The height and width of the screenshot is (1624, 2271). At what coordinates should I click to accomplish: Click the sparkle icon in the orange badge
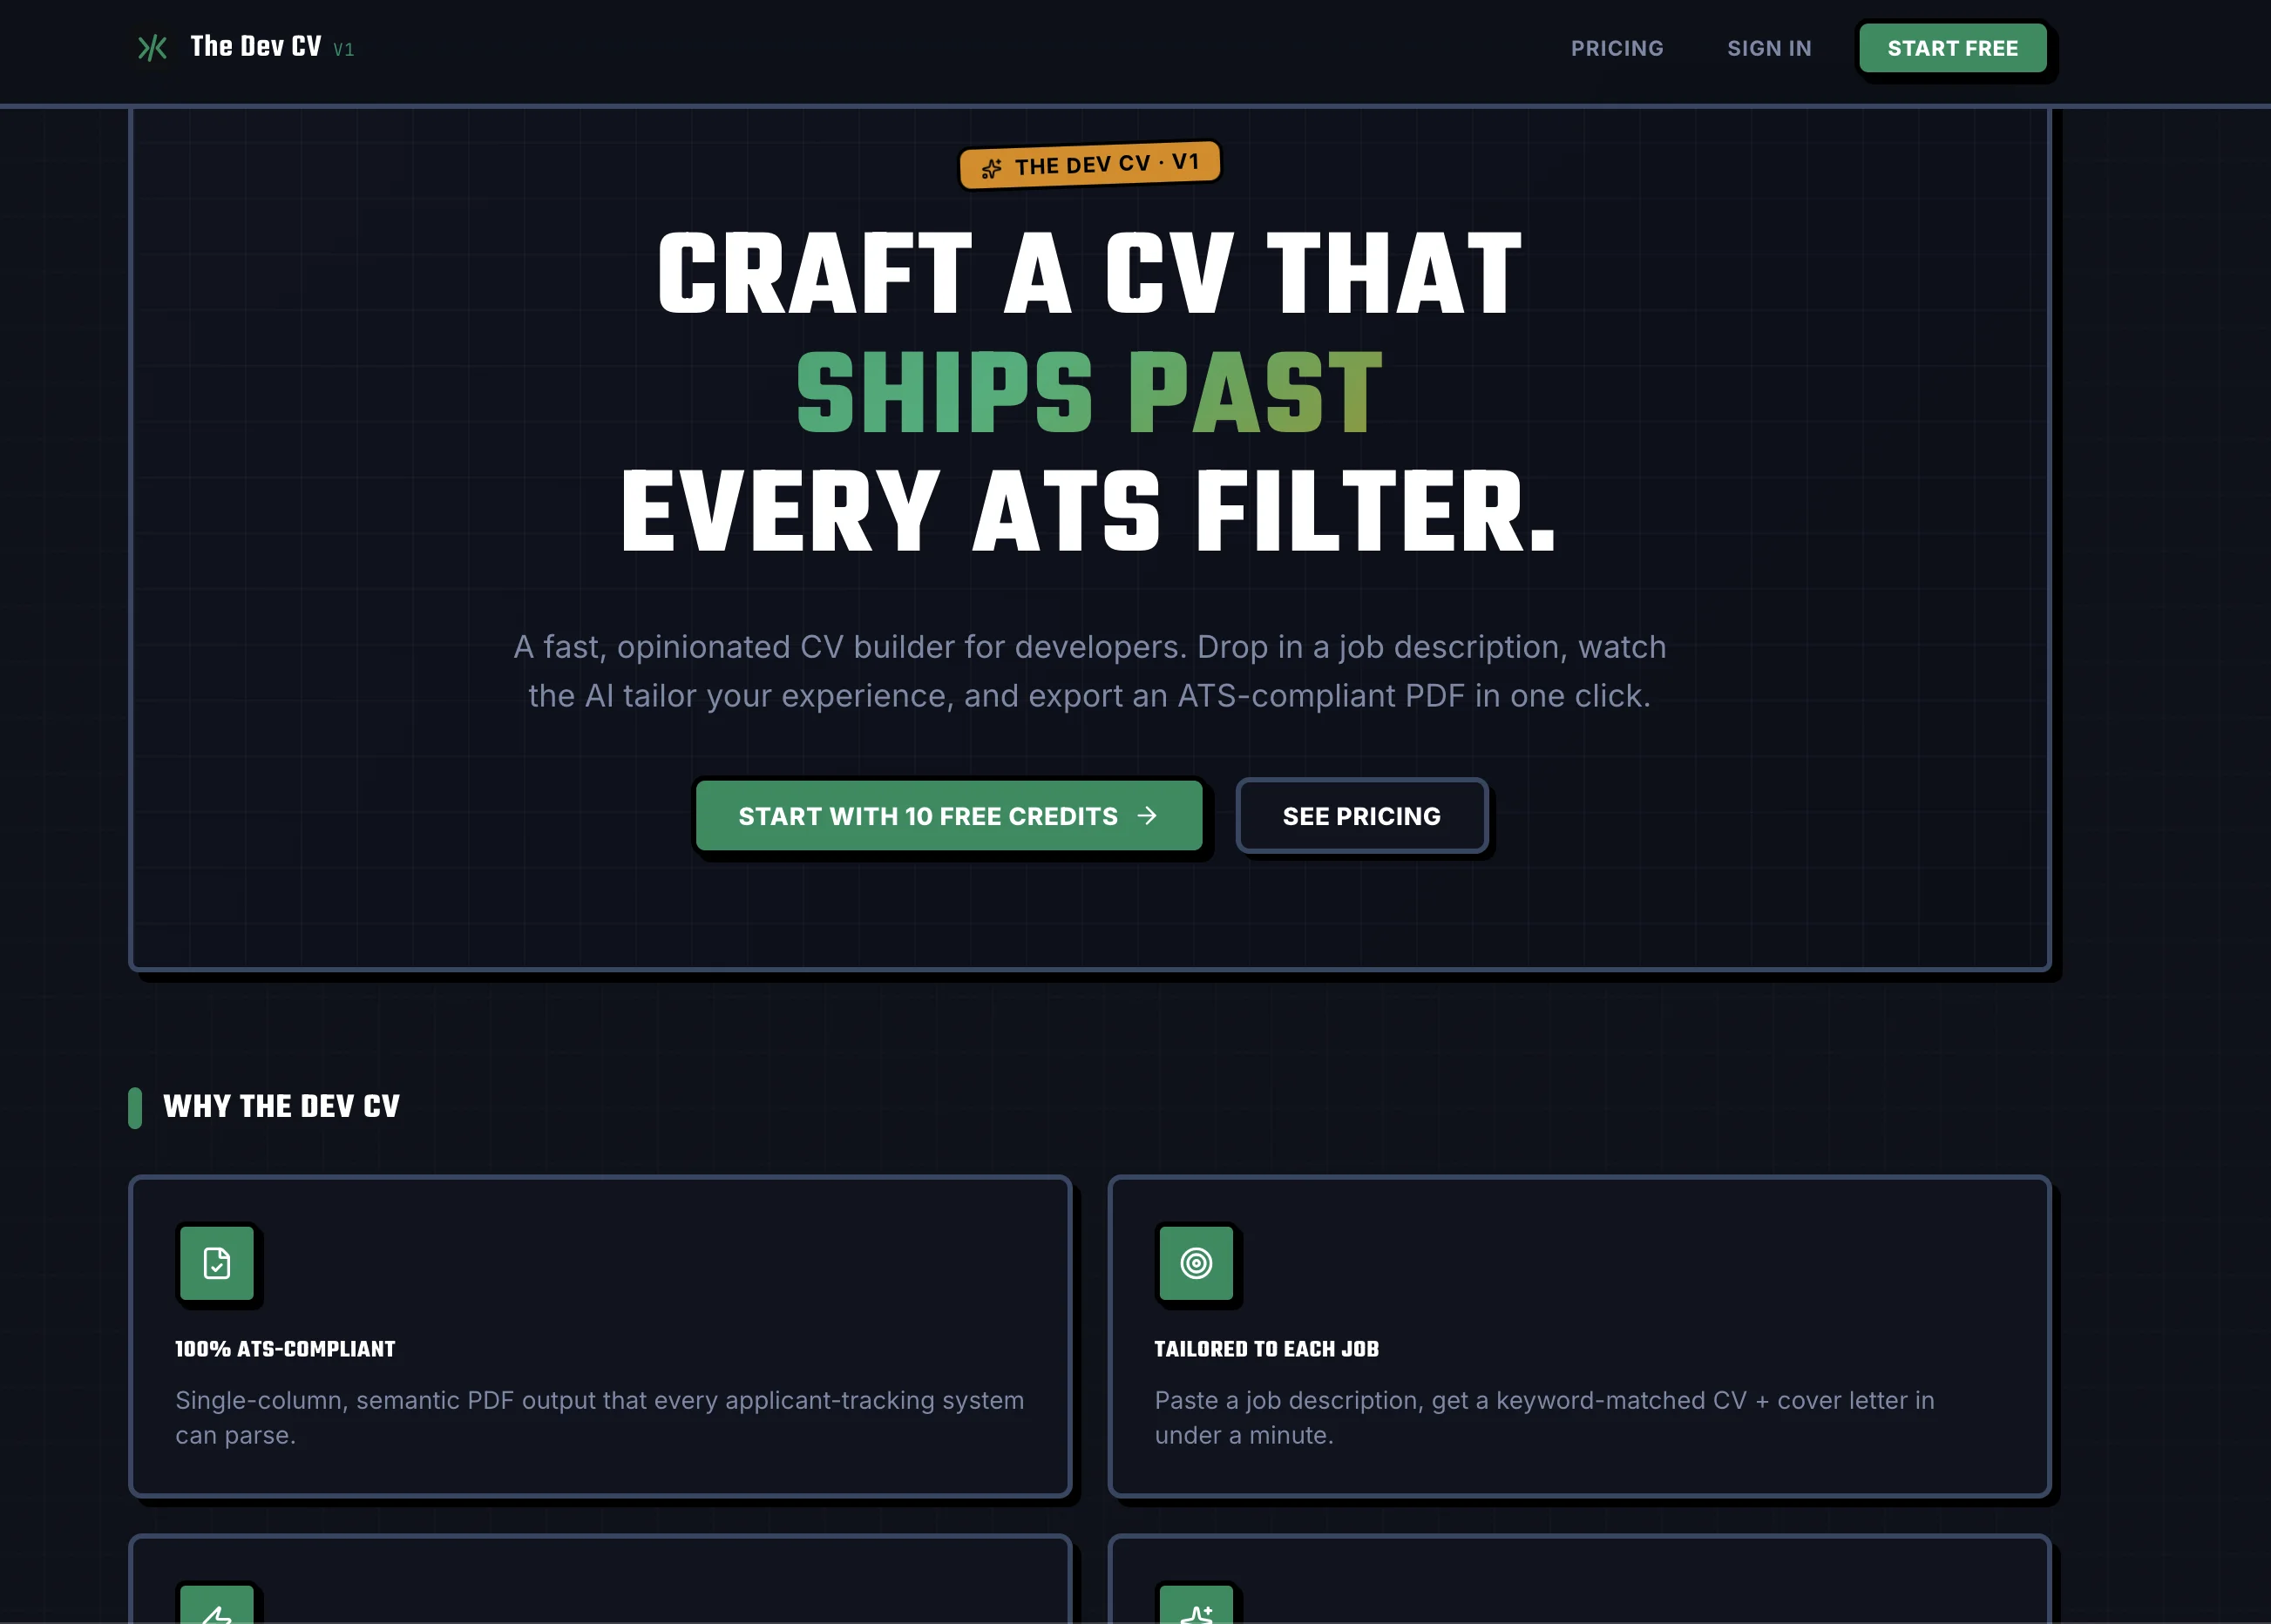[991, 169]
